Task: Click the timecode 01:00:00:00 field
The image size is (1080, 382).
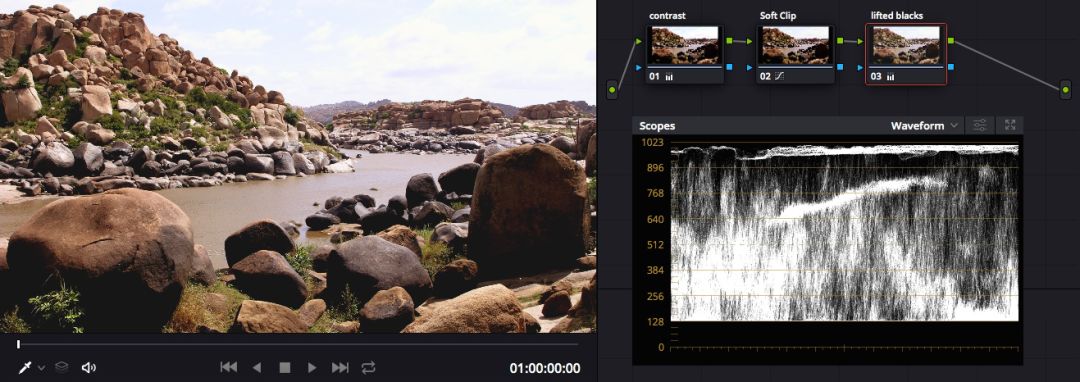Action: click(545, 368)
